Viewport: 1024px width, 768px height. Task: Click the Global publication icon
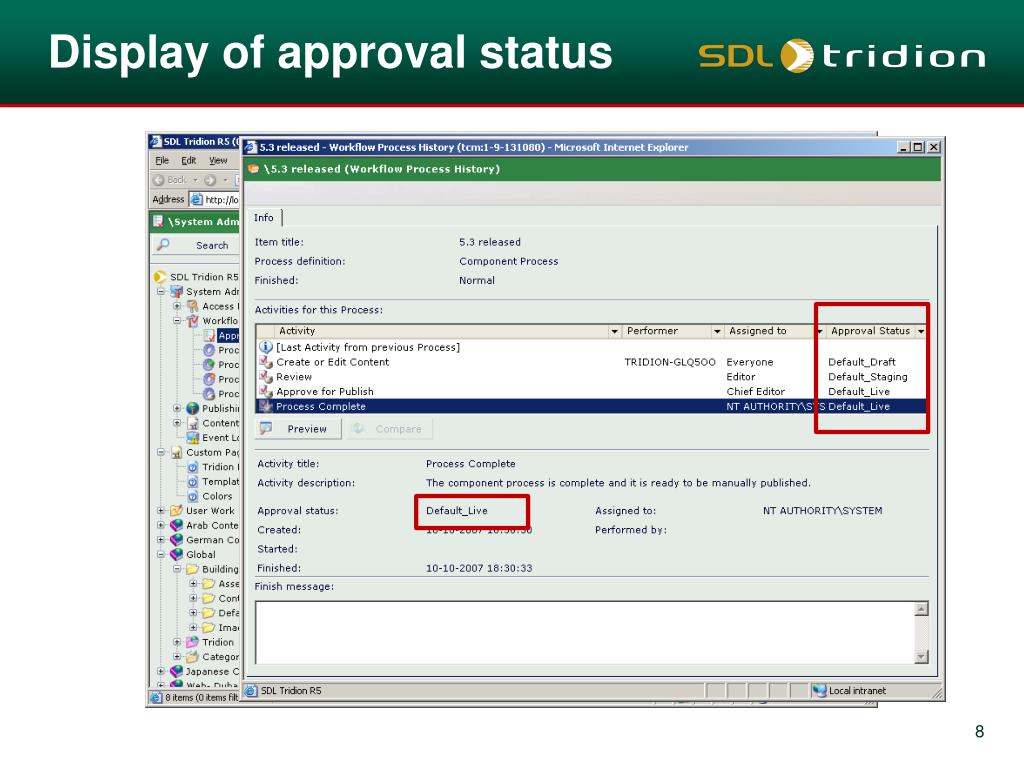pos(176,554)
